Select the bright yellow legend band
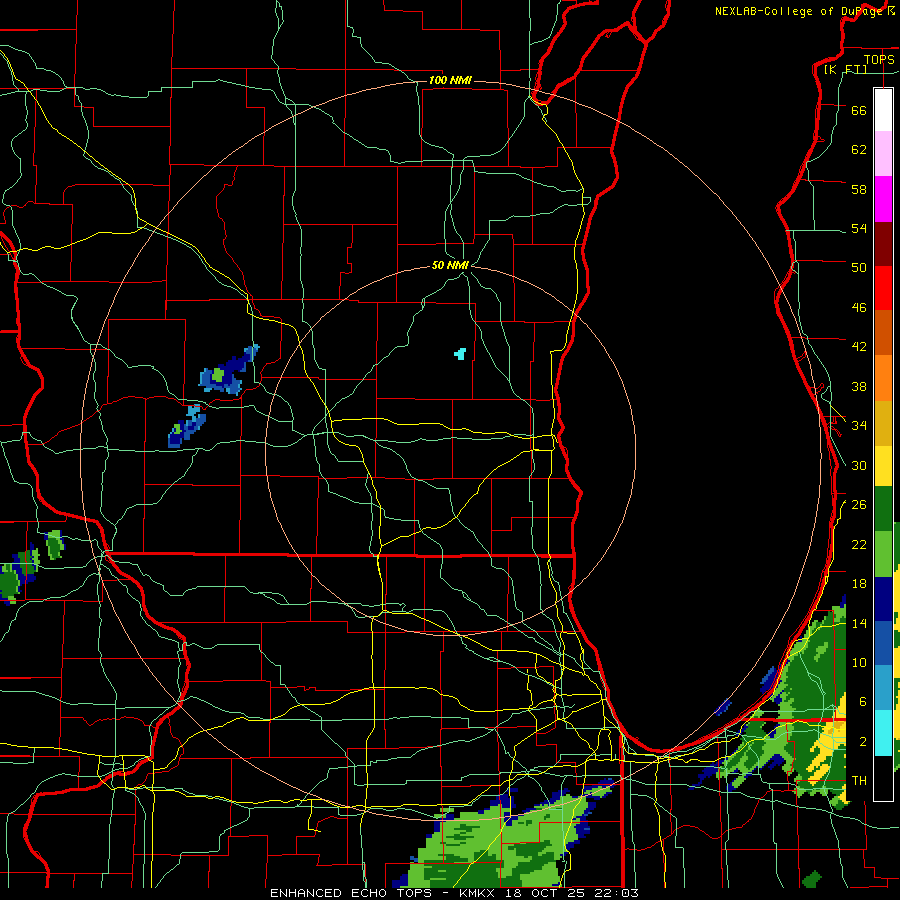The width and height of the screenshot is (900, 900). point(883,465)
